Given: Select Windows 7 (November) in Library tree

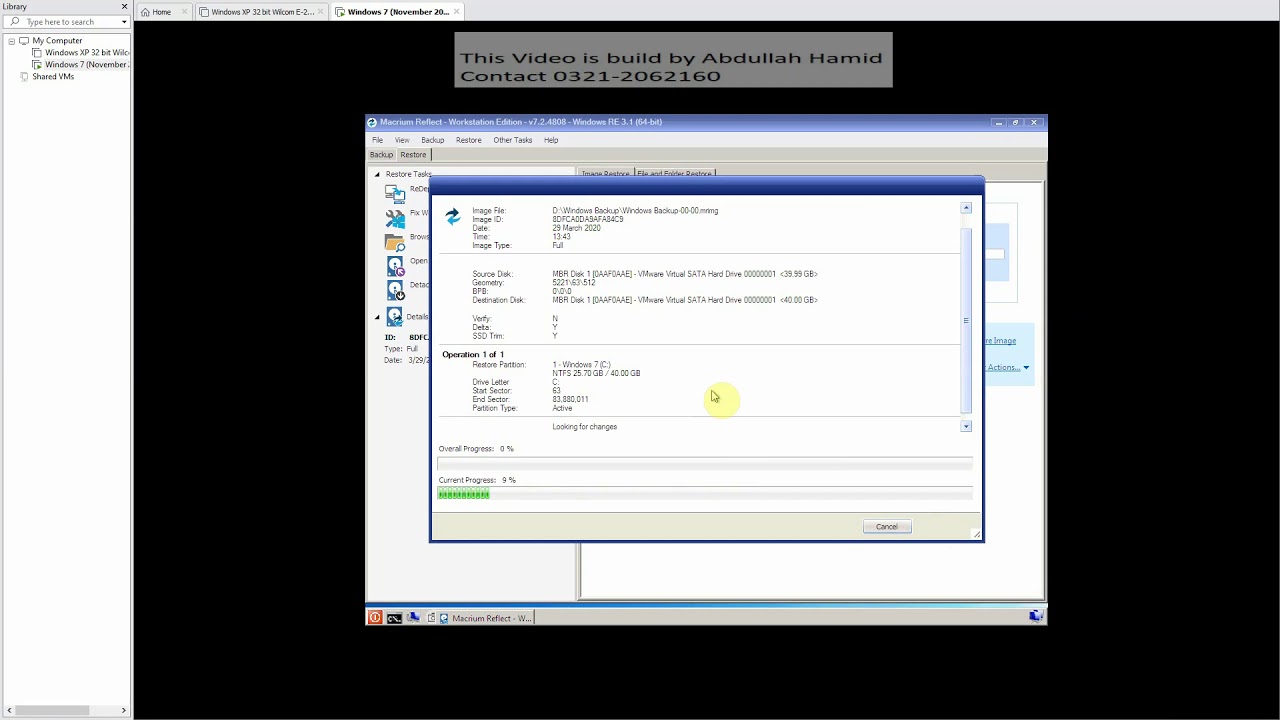Looking at the screenshot, I should point(81,65).
